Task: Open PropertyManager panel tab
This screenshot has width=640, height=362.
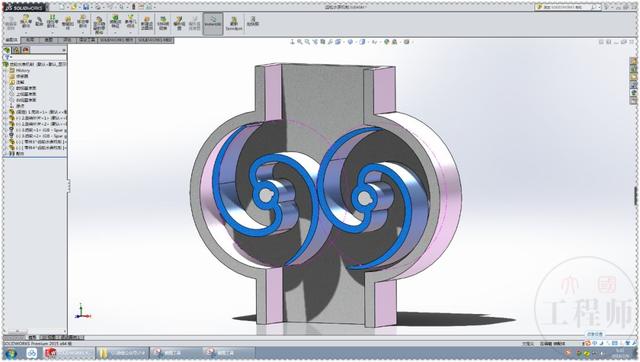Action: coord(16,50)
